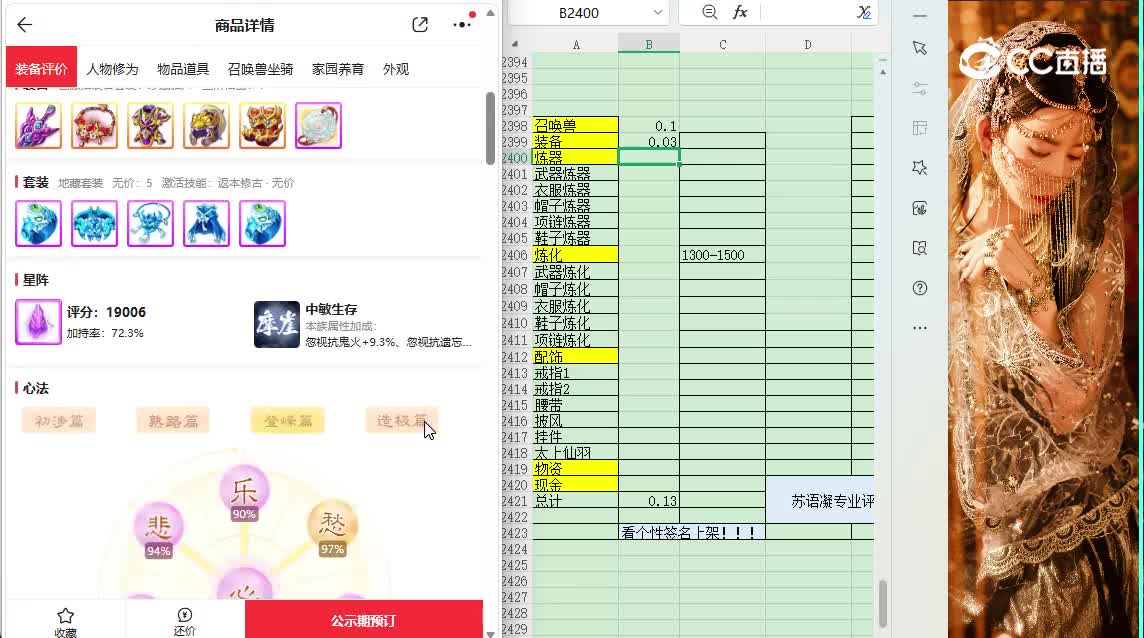Open the 召唤兽坐骑 tab

click(260, 69)
